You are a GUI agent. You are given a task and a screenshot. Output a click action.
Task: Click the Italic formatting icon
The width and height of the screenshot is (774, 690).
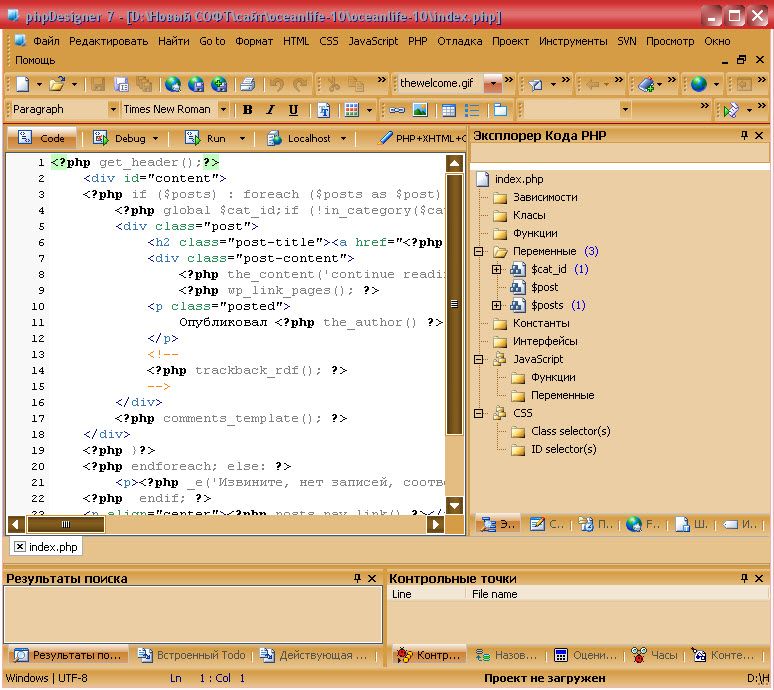pyautogui.click(x=270, y=110)
